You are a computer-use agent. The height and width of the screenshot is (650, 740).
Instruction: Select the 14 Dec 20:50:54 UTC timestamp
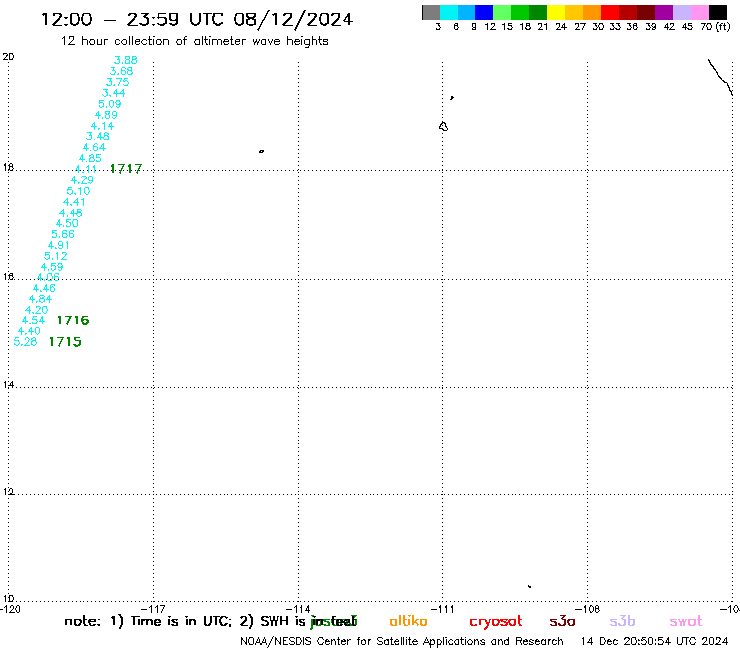point(654,642)
